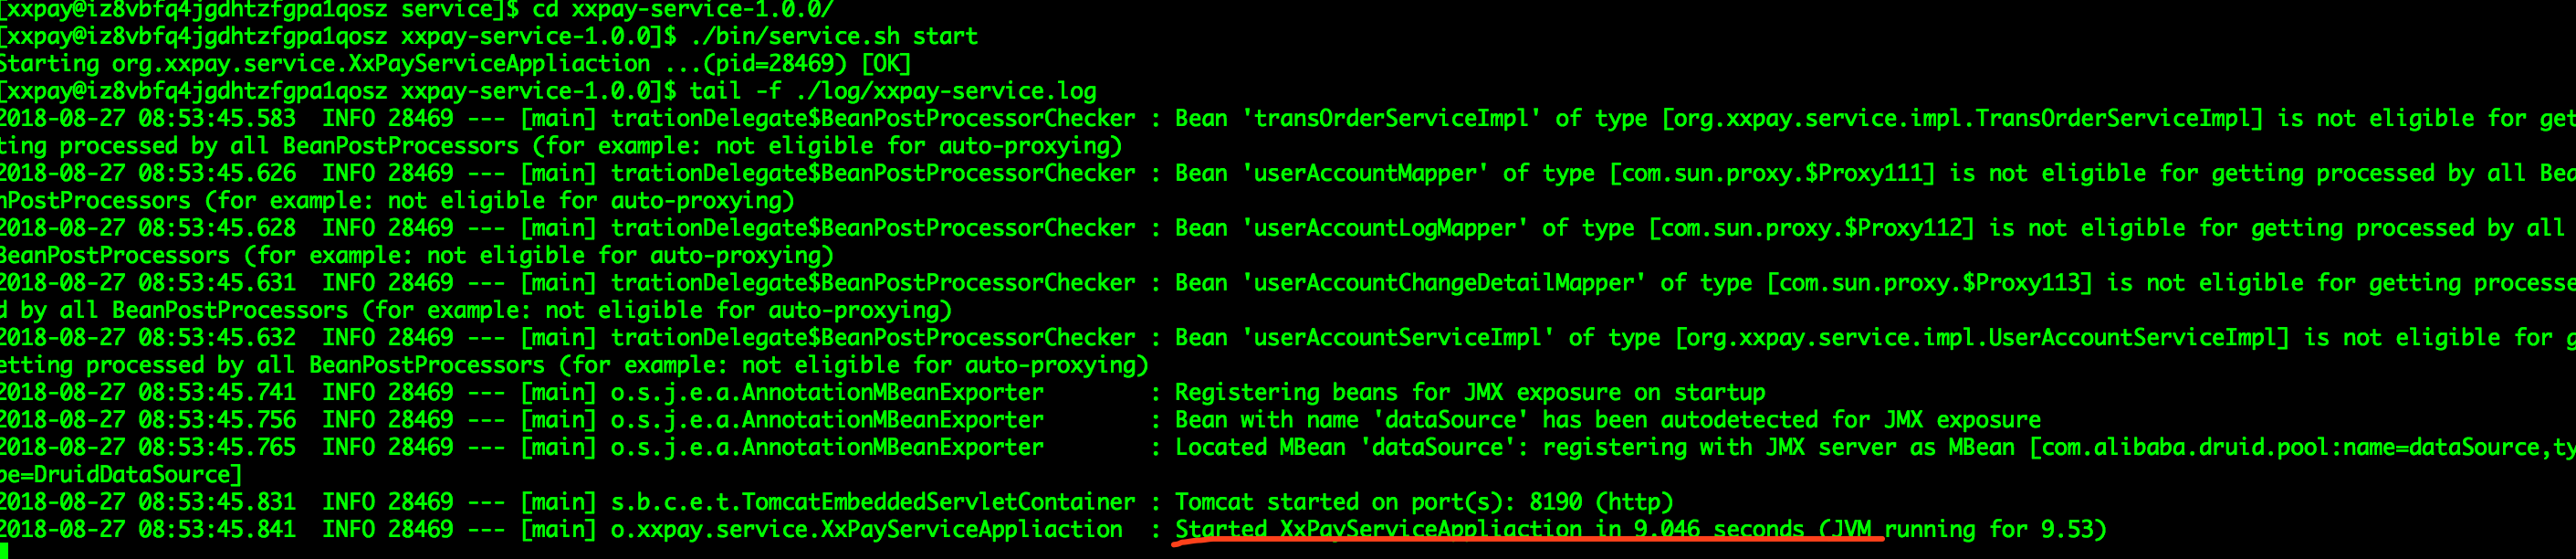The image size is (2576, 559).
Task: Select the 'Tomcat started on port(s): 8190' message
Action: pyautogui.click(x=1424, y=502)
